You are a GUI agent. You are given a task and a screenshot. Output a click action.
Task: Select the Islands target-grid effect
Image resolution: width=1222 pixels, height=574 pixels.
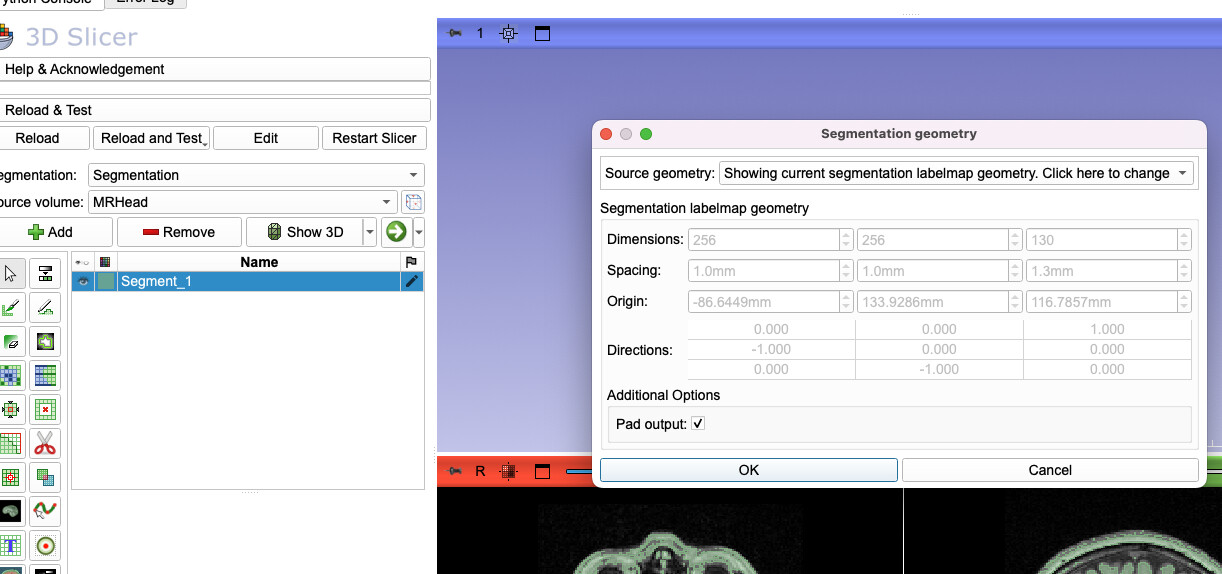pyautogui.click(x=10, y=477)
